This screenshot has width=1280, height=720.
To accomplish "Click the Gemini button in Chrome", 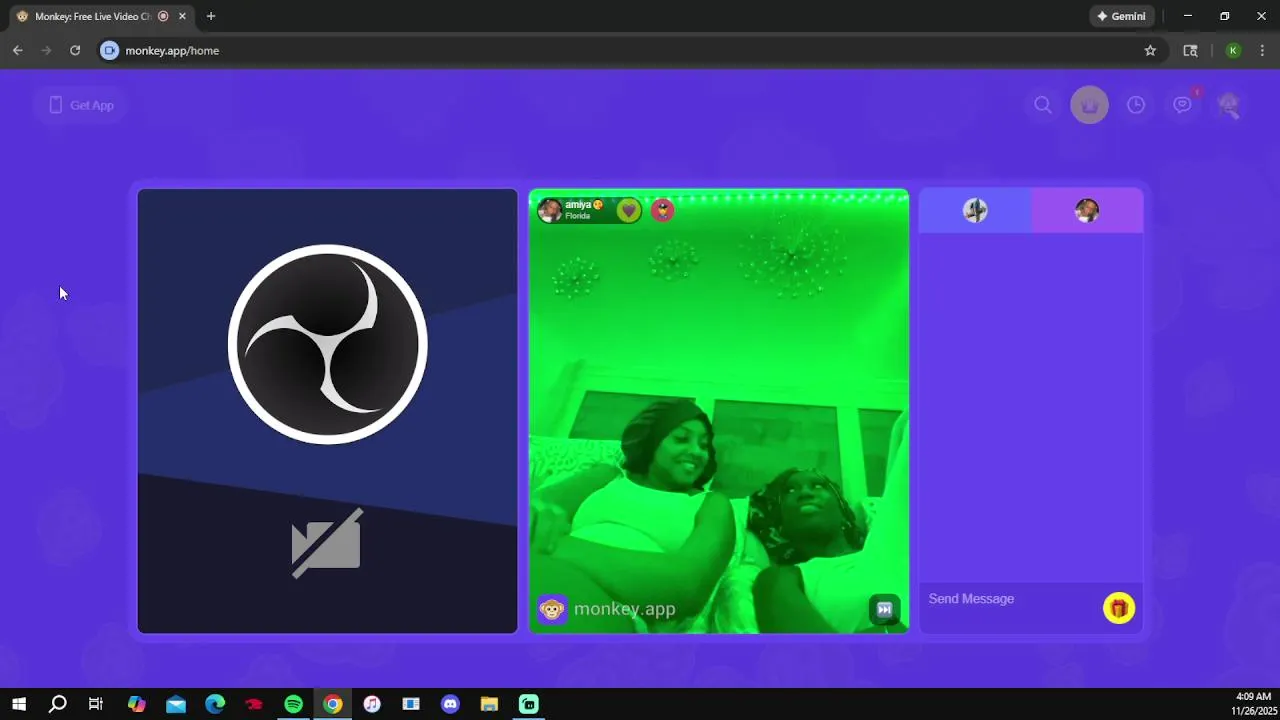I will pyautogui.click(x=1121, y=16).
